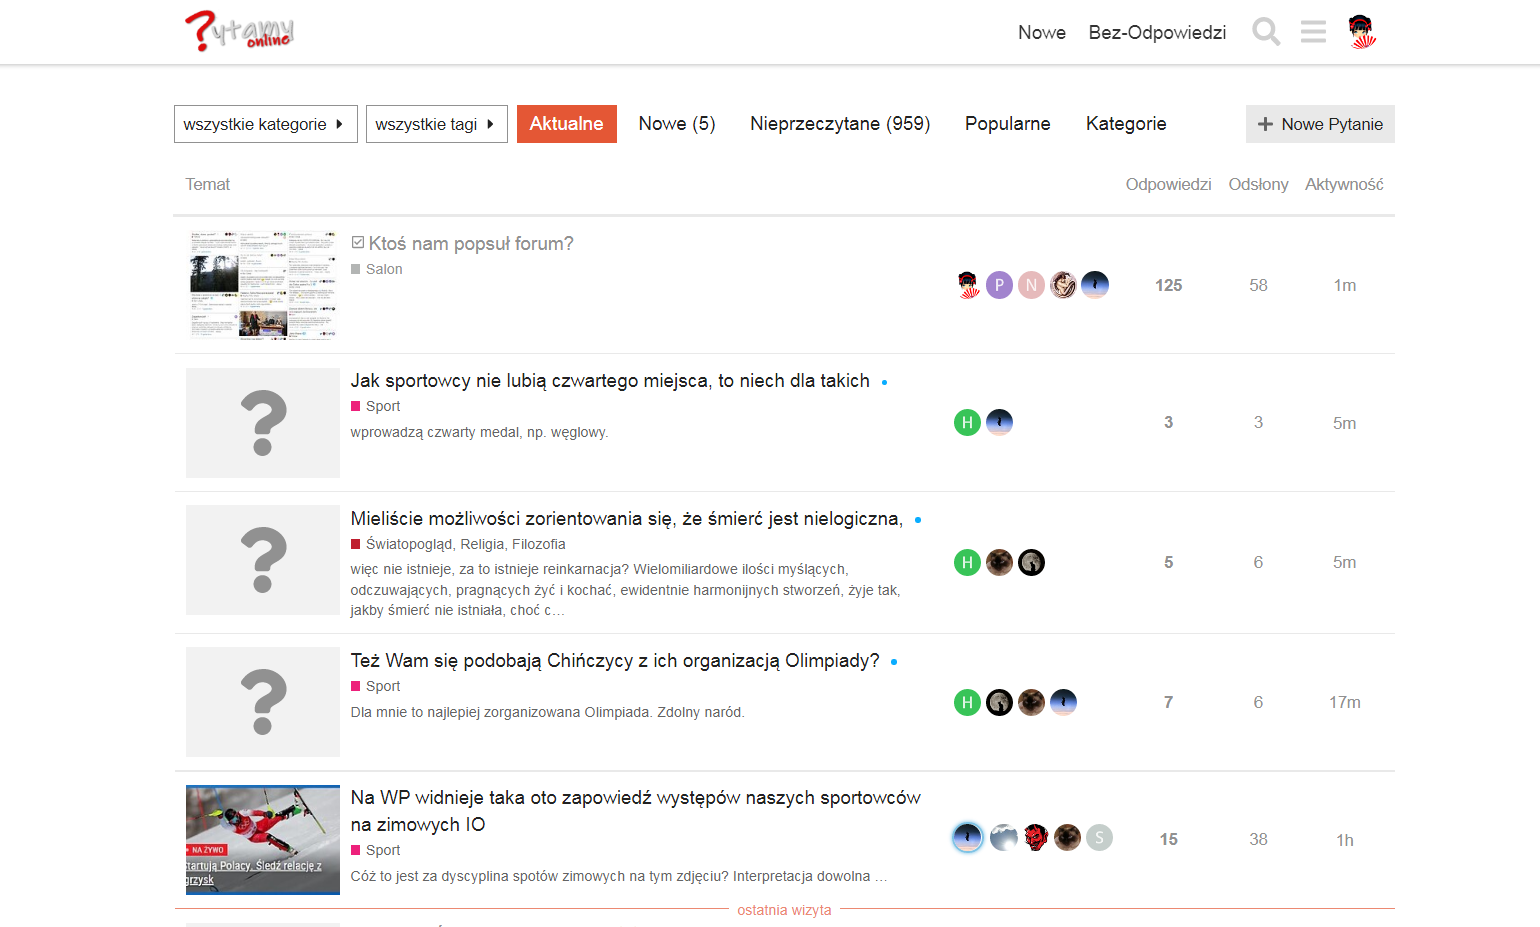This screenshot has width=1540, height=927.
Task: Open the search magnifier icon
Action: point(1266,32)
